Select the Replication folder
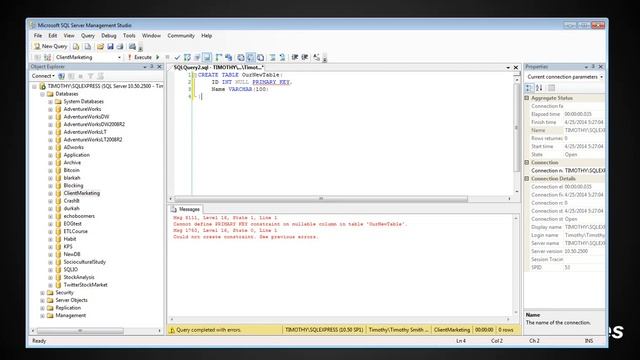 tap(68, 308)
